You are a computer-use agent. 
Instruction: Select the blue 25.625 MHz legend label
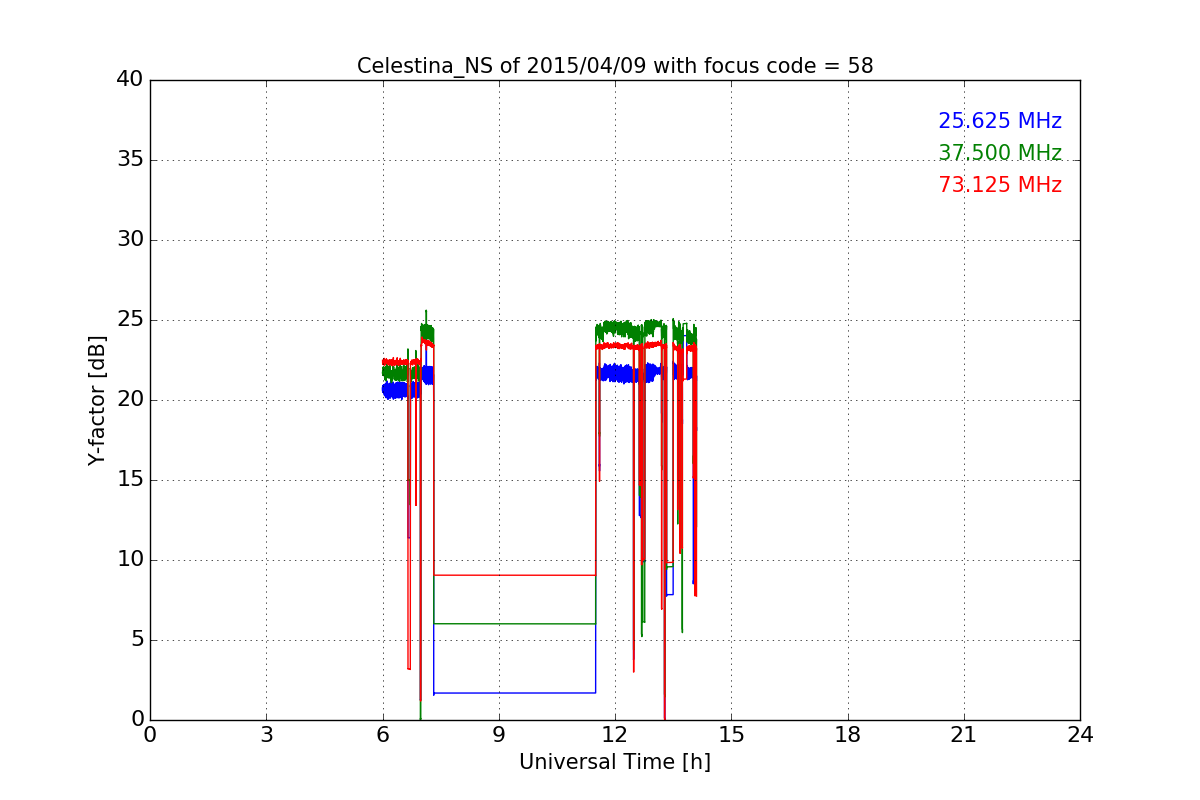(x=1000, y=121)
